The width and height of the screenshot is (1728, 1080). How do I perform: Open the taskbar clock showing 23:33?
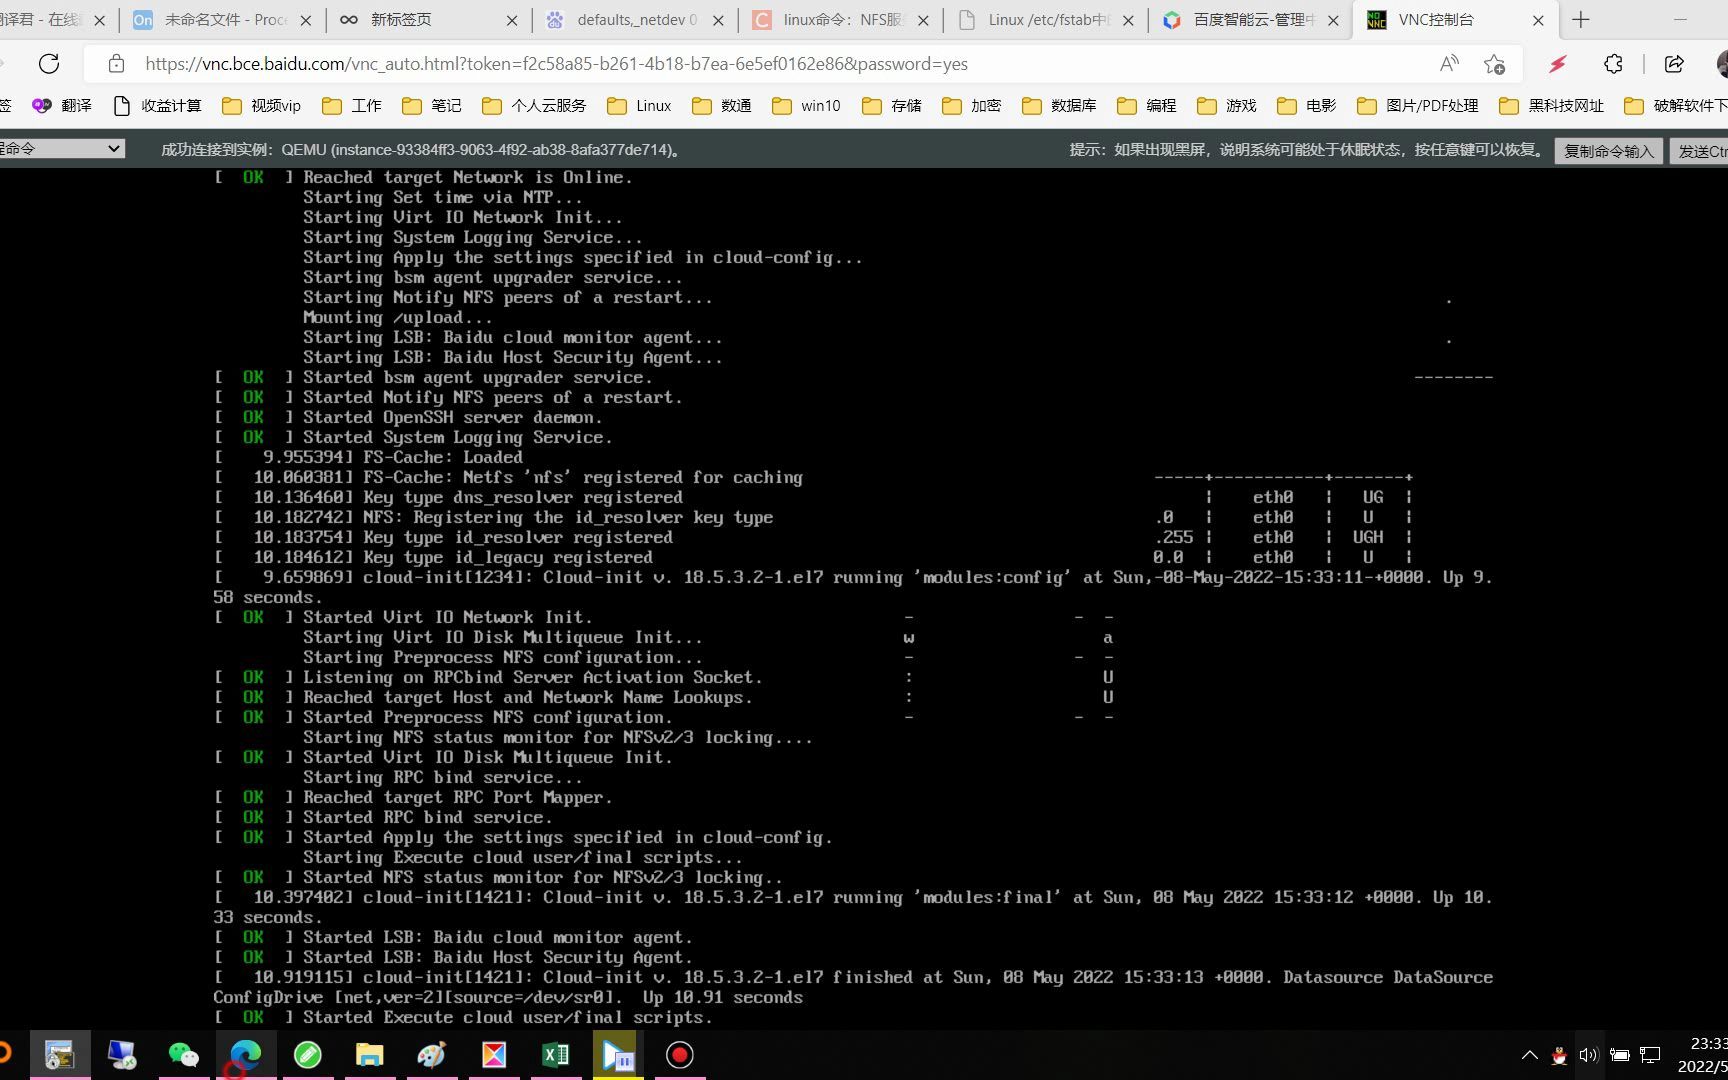pyautogui.click(x=1702, y=1055)
